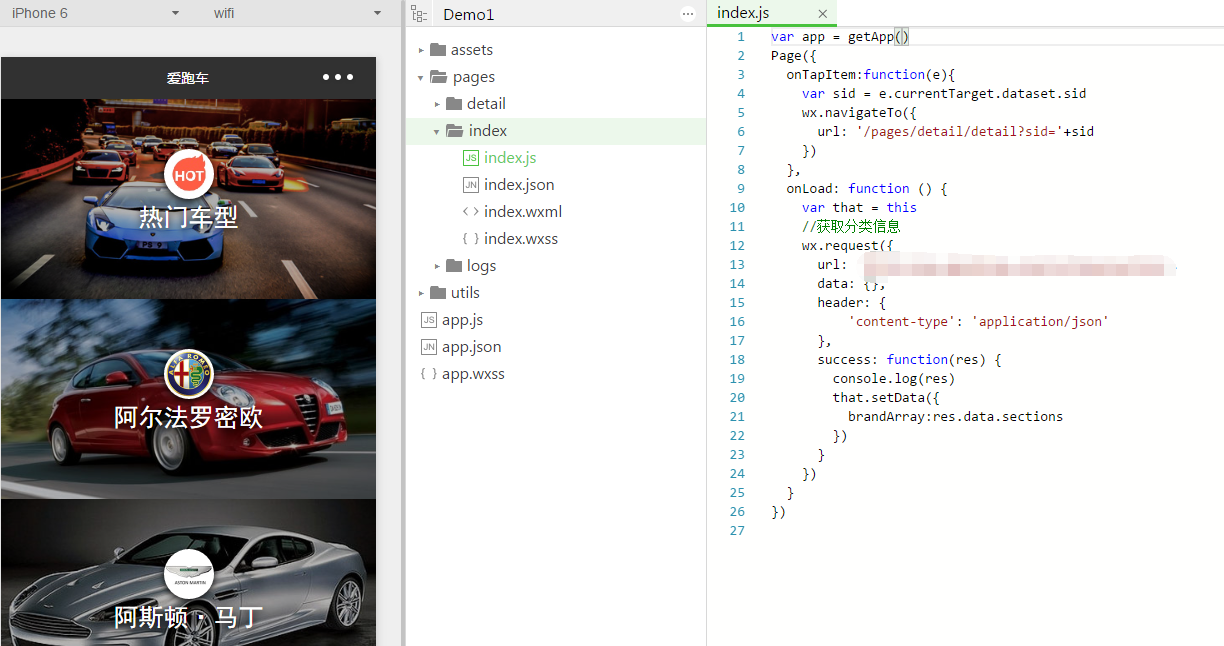Open app.json in the file tree
Viewport: 1224px width, 646px height.
[x=472, y=347]
